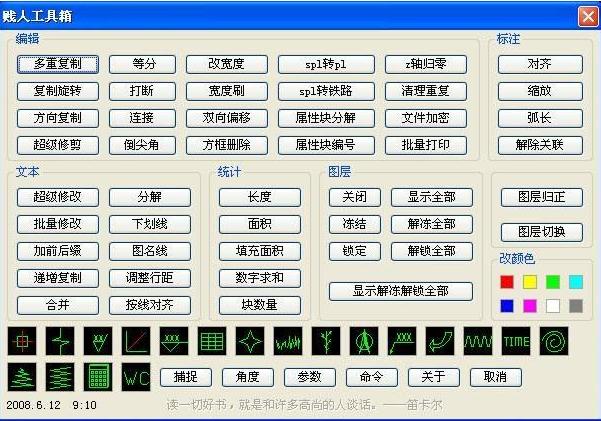Screen dimensions: 601x421
Task: Click the curved return arrow icon
Action: [x=440, y=342]
